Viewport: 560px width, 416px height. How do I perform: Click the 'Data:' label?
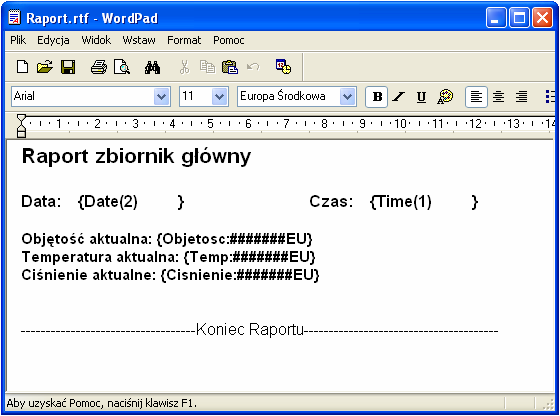coord(41,201)
